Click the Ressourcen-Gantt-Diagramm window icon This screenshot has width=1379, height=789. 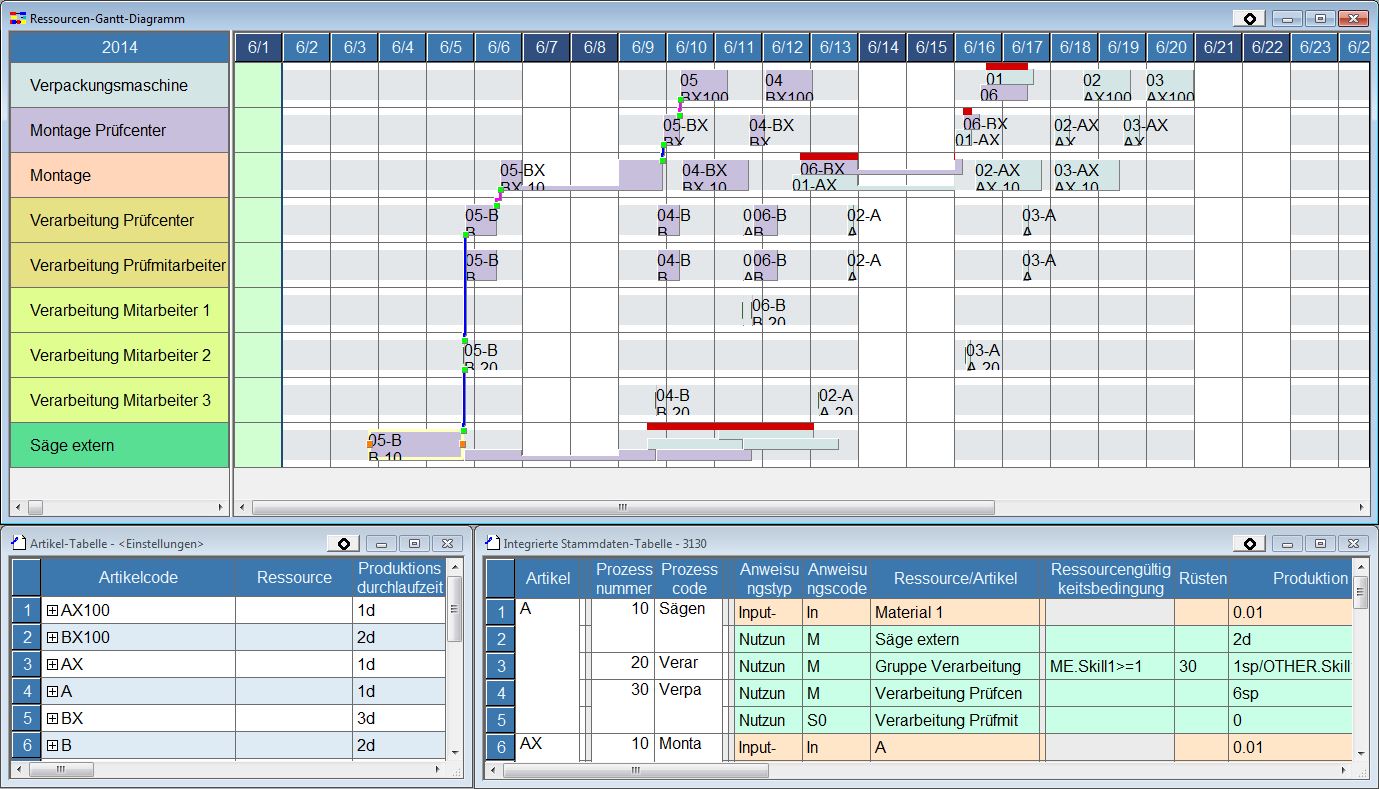click(17, 19)
